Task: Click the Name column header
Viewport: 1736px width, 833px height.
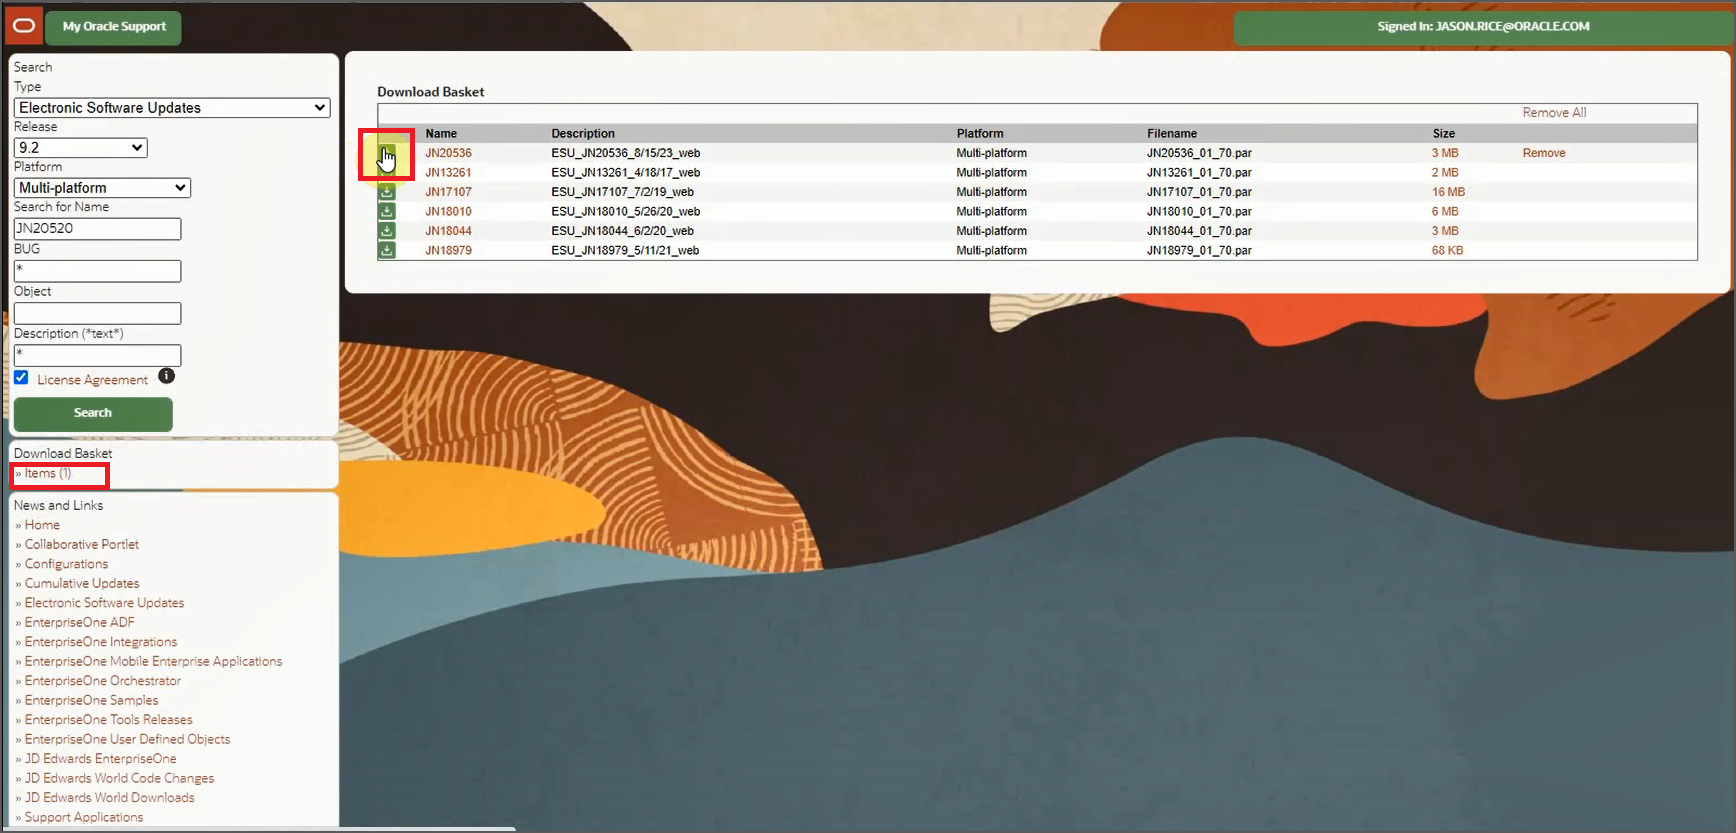Action: click(441, 134)
